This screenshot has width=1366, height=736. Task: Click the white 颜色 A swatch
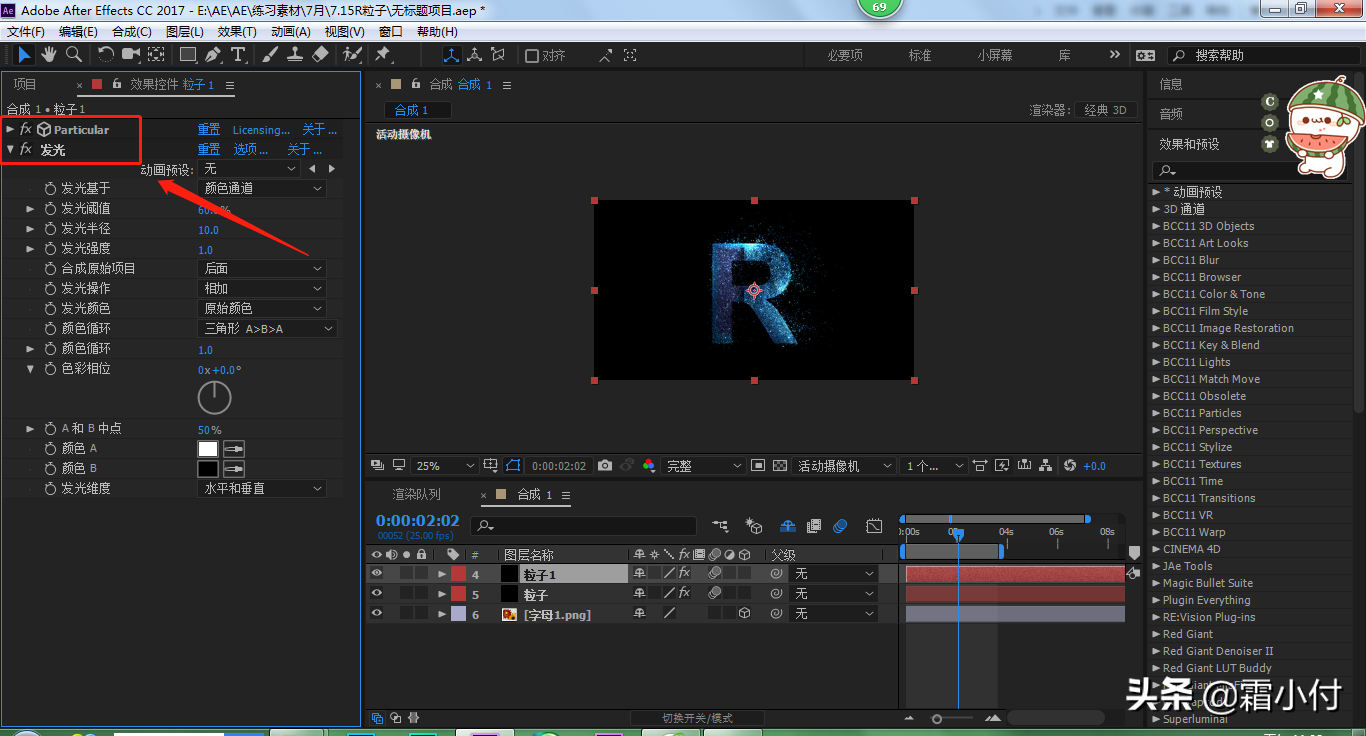[x=208, y=449]
